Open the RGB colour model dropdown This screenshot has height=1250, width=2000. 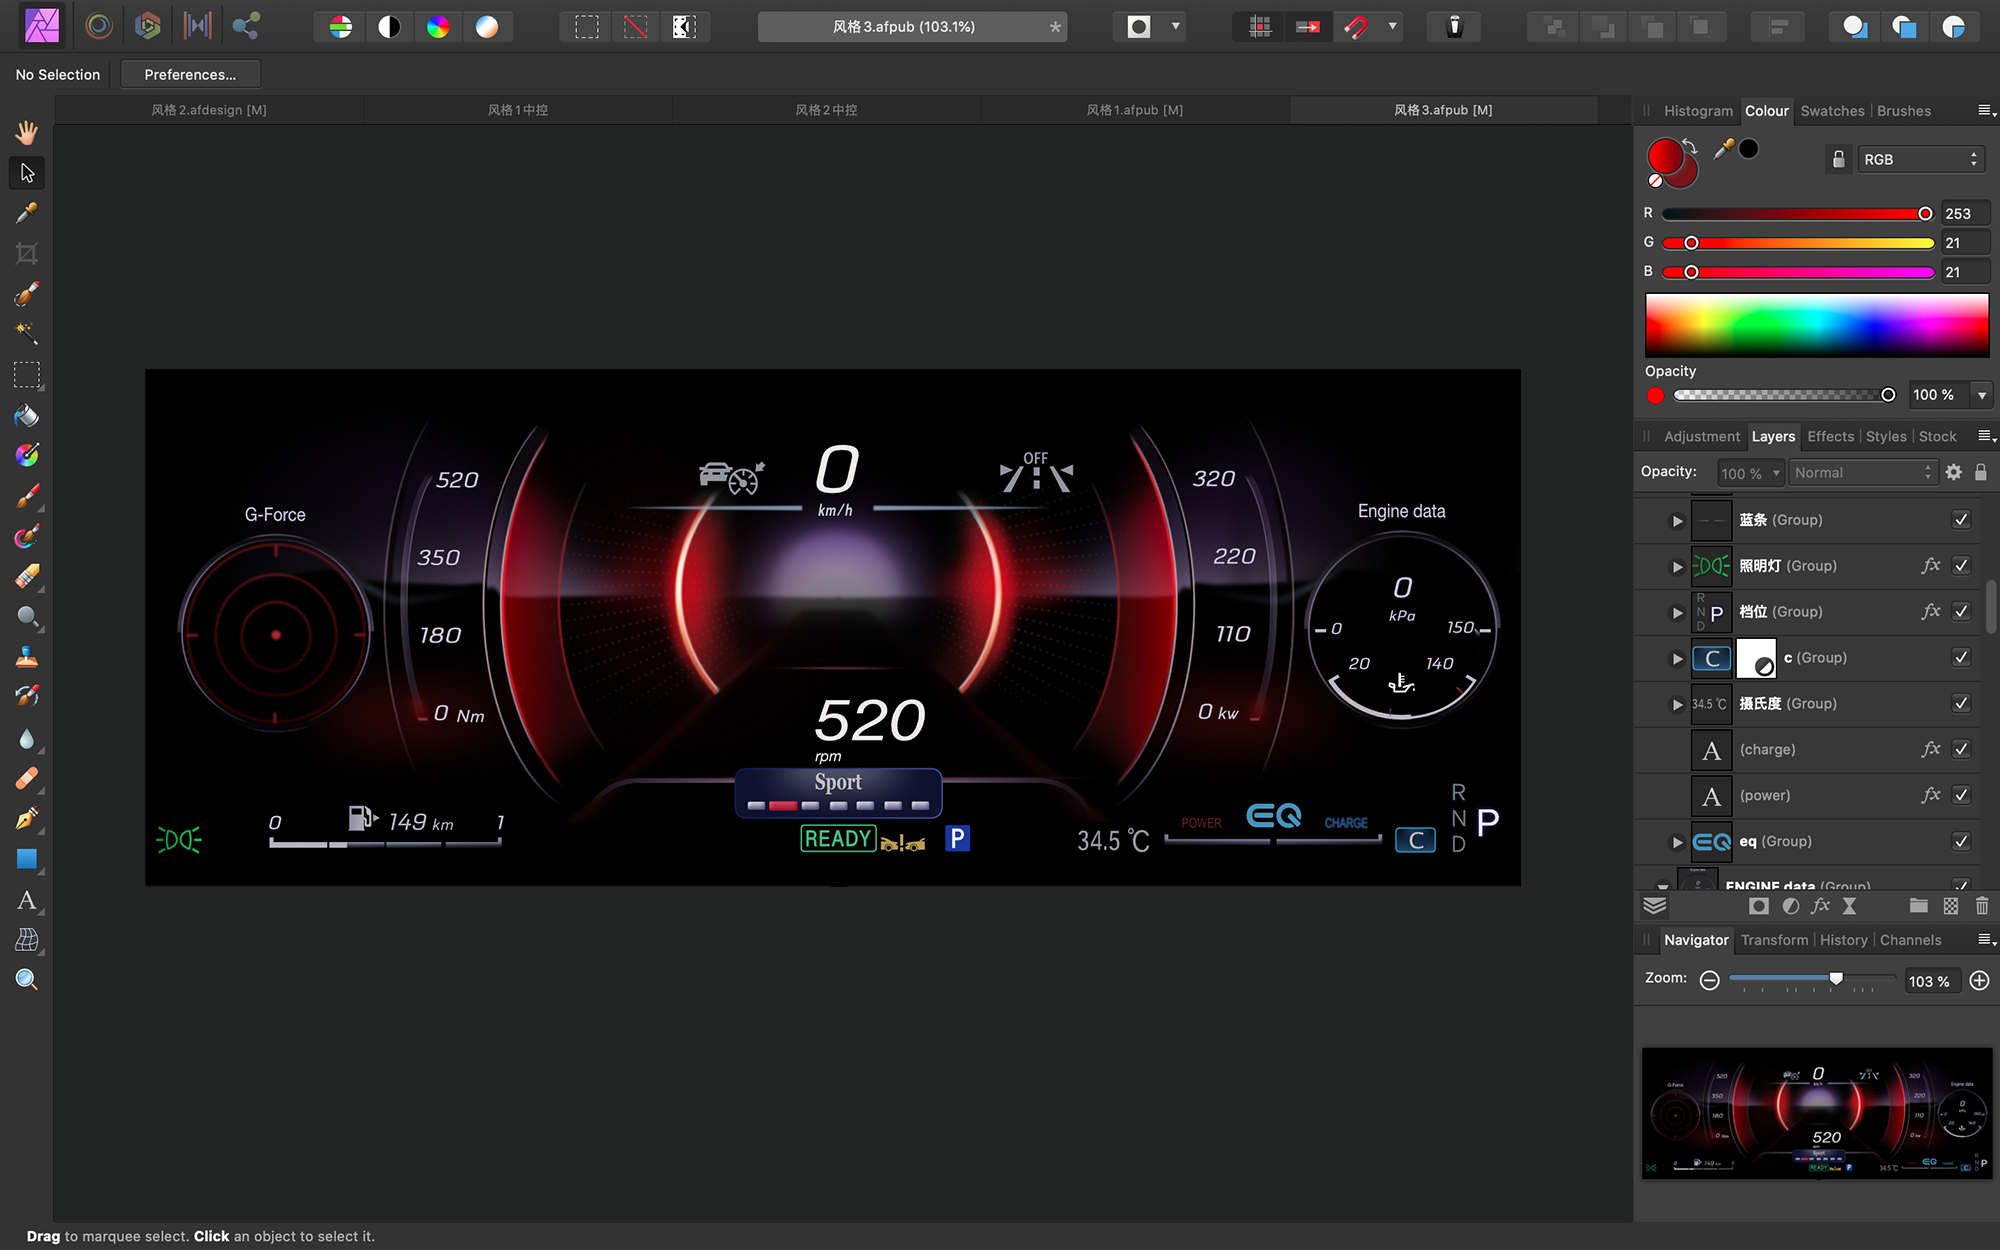click(1920, 160)
